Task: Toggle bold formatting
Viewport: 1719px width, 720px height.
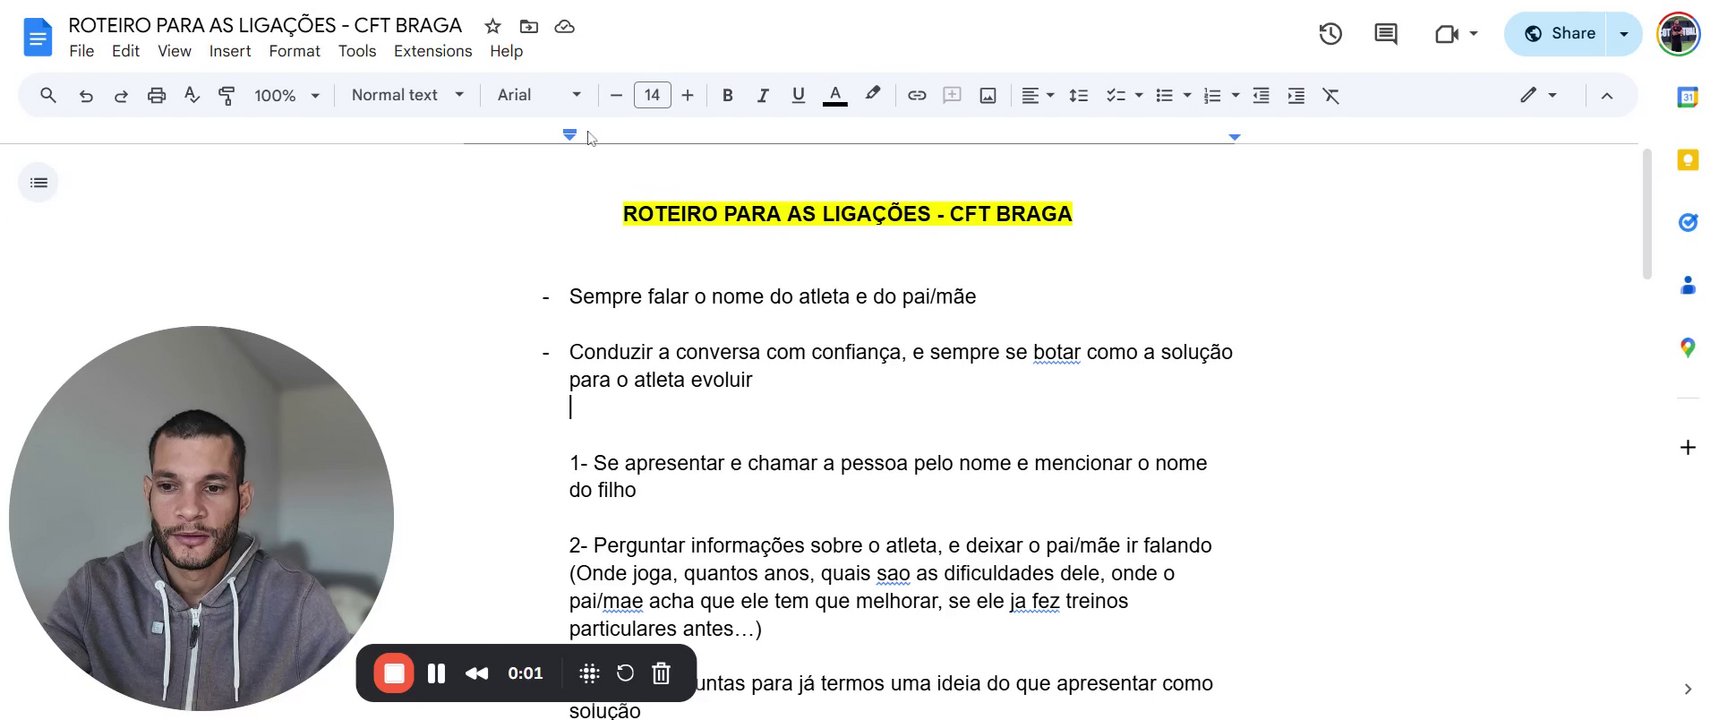Action: pyautogui.click(x=728, y=96)
